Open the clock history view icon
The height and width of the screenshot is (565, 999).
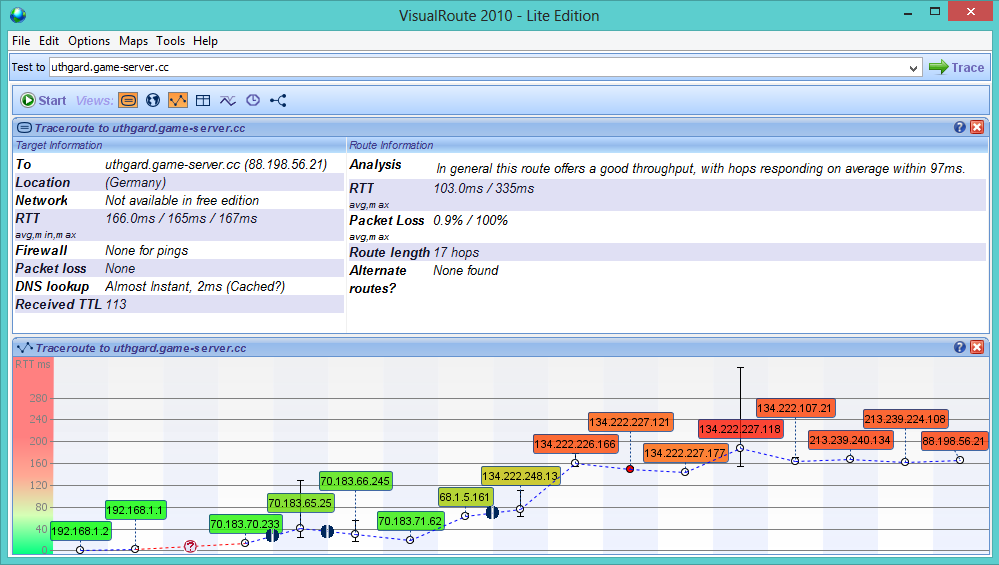tap(253, 100)
